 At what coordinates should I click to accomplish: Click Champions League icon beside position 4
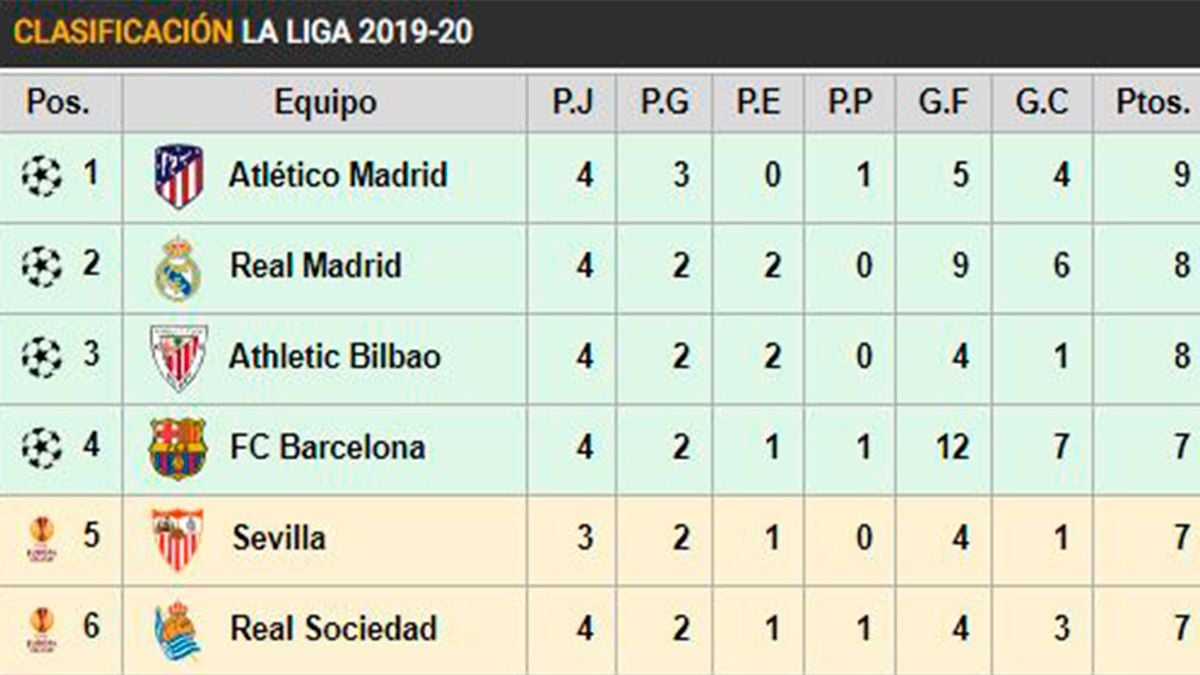tap(41, 447)
